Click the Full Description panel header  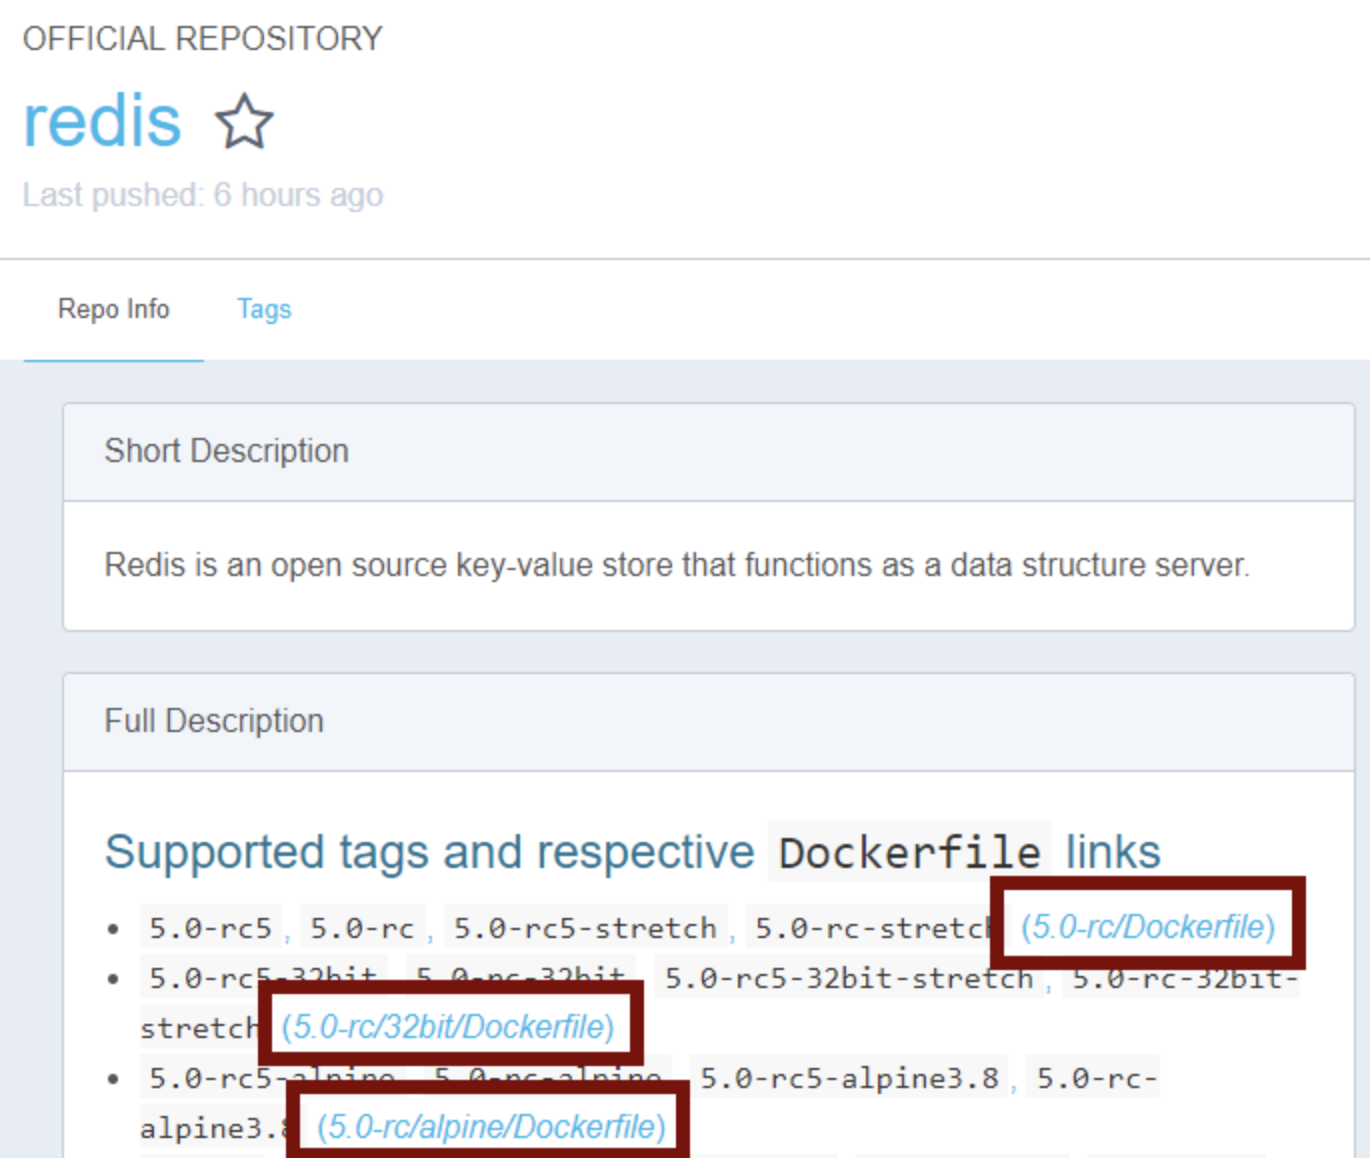(214, 721)
